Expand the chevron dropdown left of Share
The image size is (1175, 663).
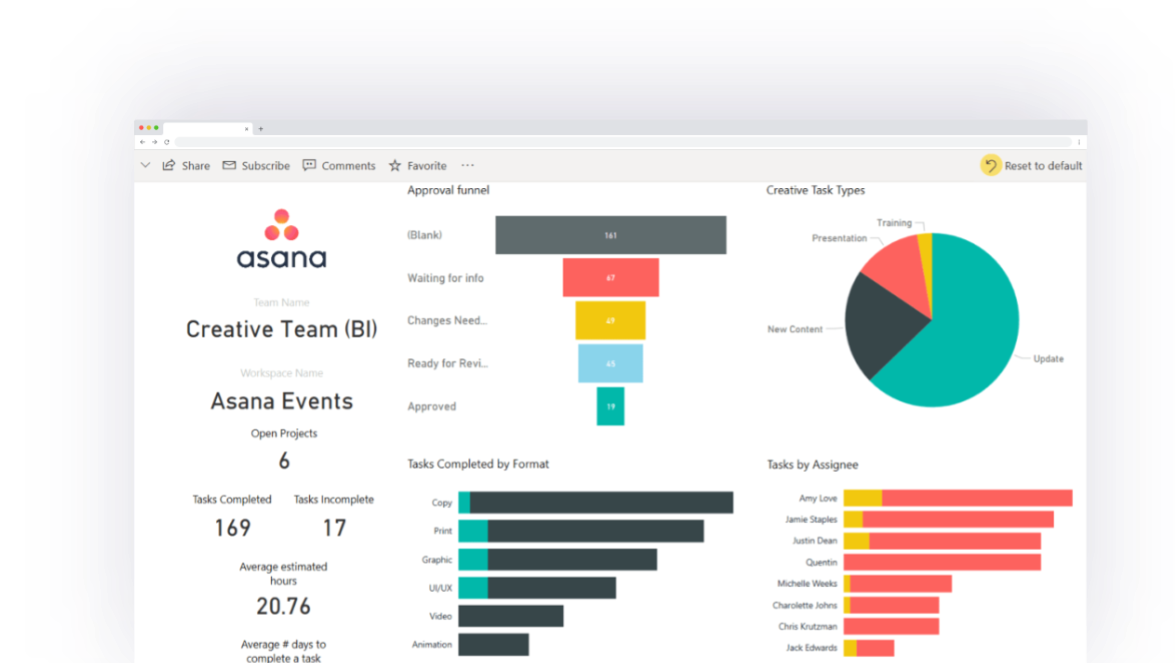coord(145,165)
